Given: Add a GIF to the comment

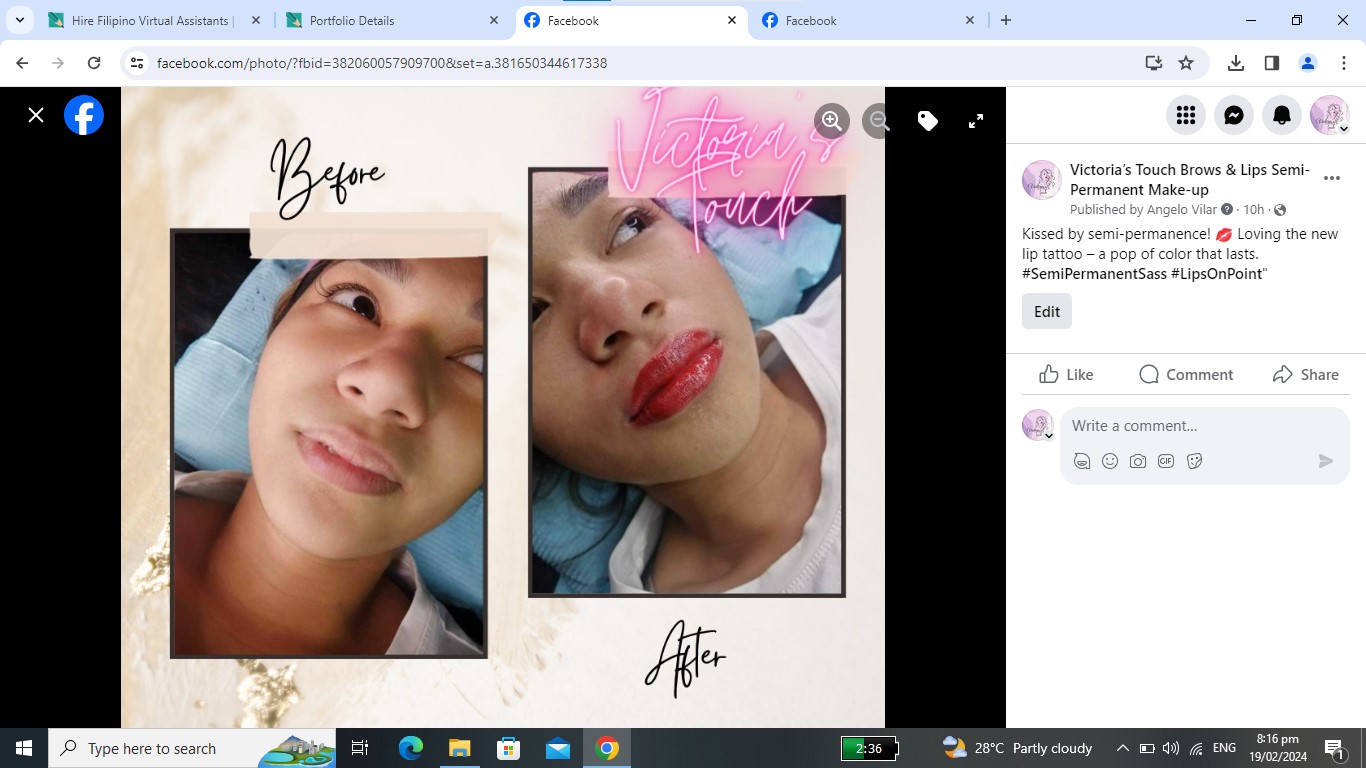Looking at the screenshot, I should pos(1166,461).
